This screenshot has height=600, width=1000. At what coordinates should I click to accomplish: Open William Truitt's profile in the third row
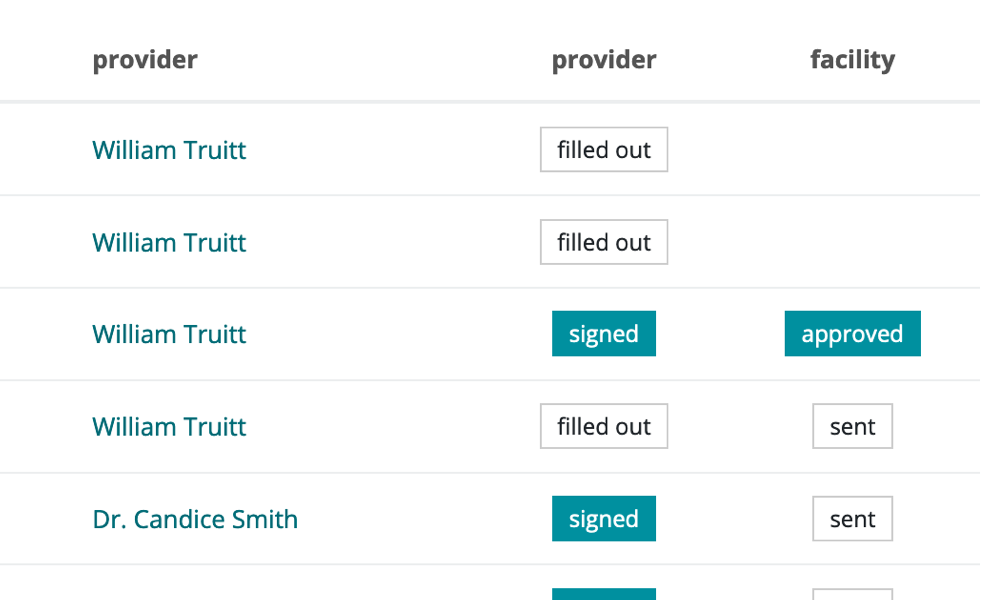(x=169, y=334)
